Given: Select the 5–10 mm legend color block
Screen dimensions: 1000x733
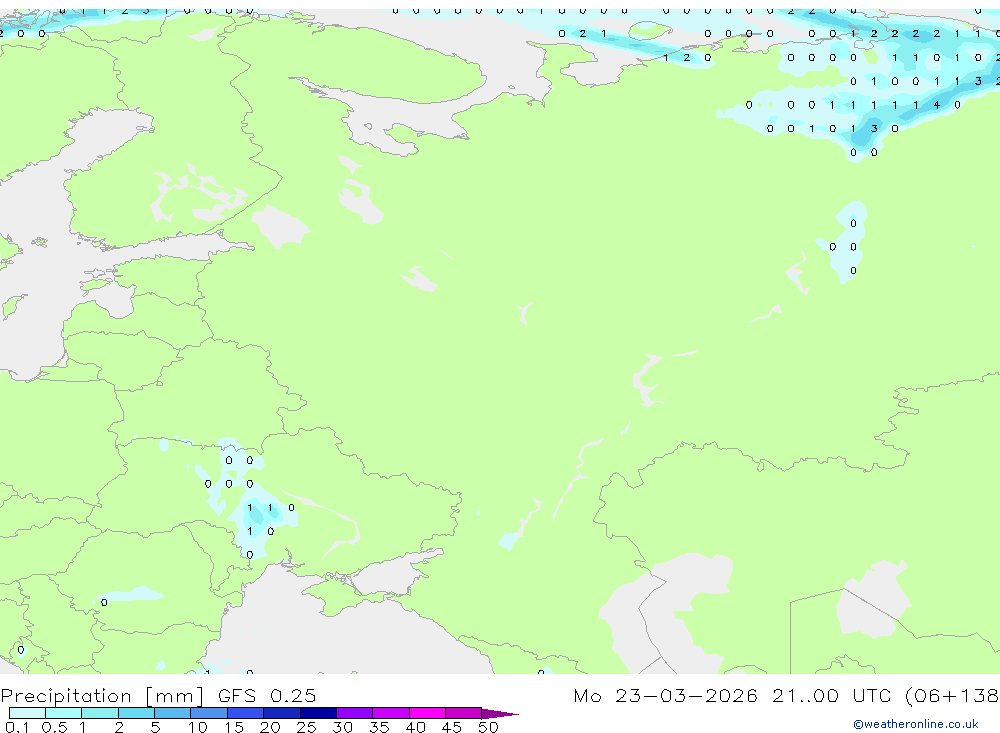Looking at the screenshot, I should (173, 713).
